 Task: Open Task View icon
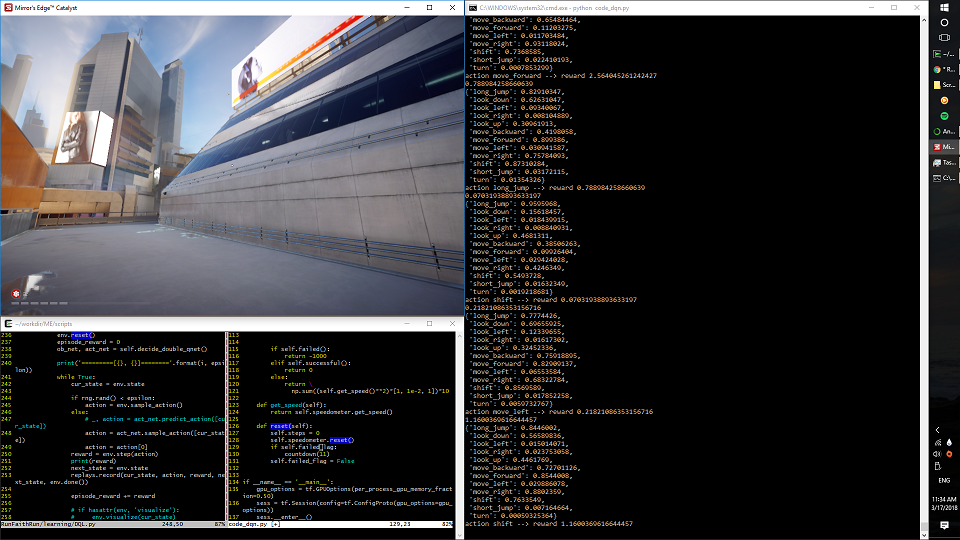pyautogui.click(x=944, y=37)
